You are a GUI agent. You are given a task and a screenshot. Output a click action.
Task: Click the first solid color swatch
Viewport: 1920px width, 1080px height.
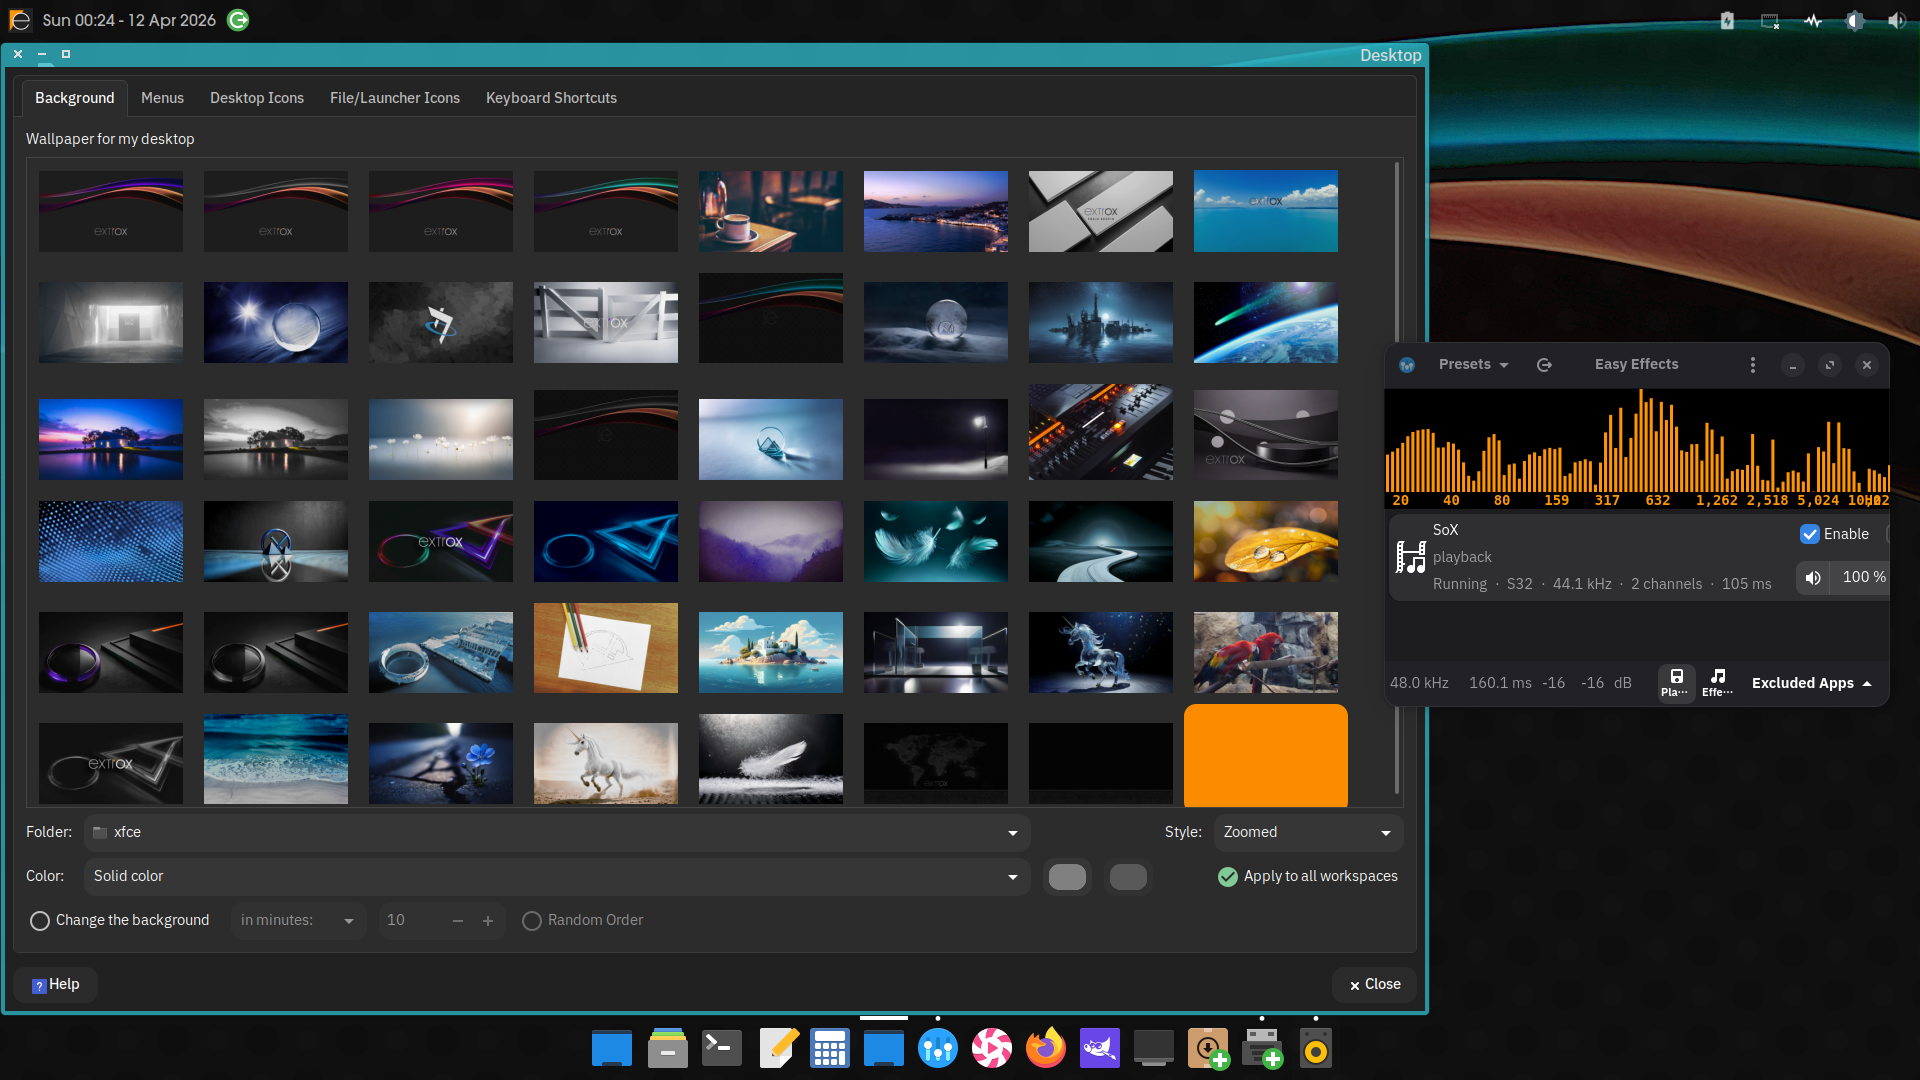click(1067, 877)
